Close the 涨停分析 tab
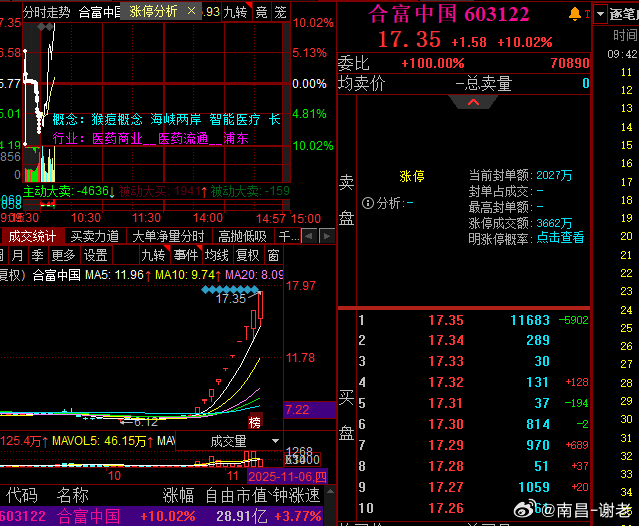This screenshot has height=526, width=639. [191, 11]
